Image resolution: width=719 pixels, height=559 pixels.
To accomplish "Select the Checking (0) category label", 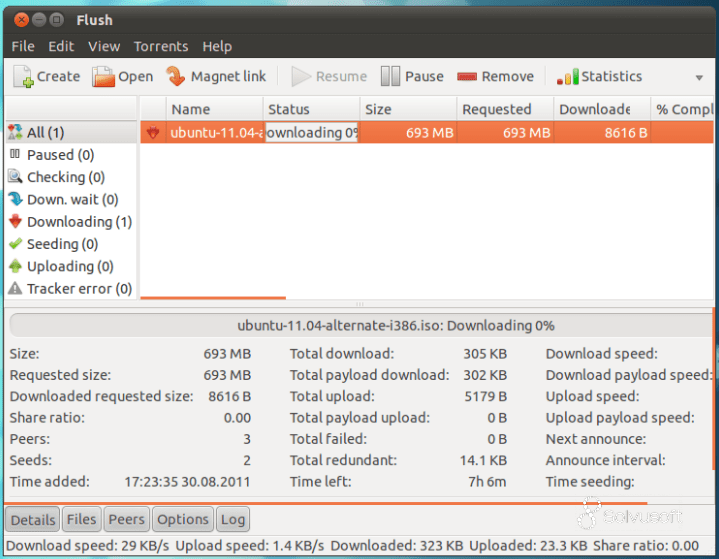I will coord(66,177).
